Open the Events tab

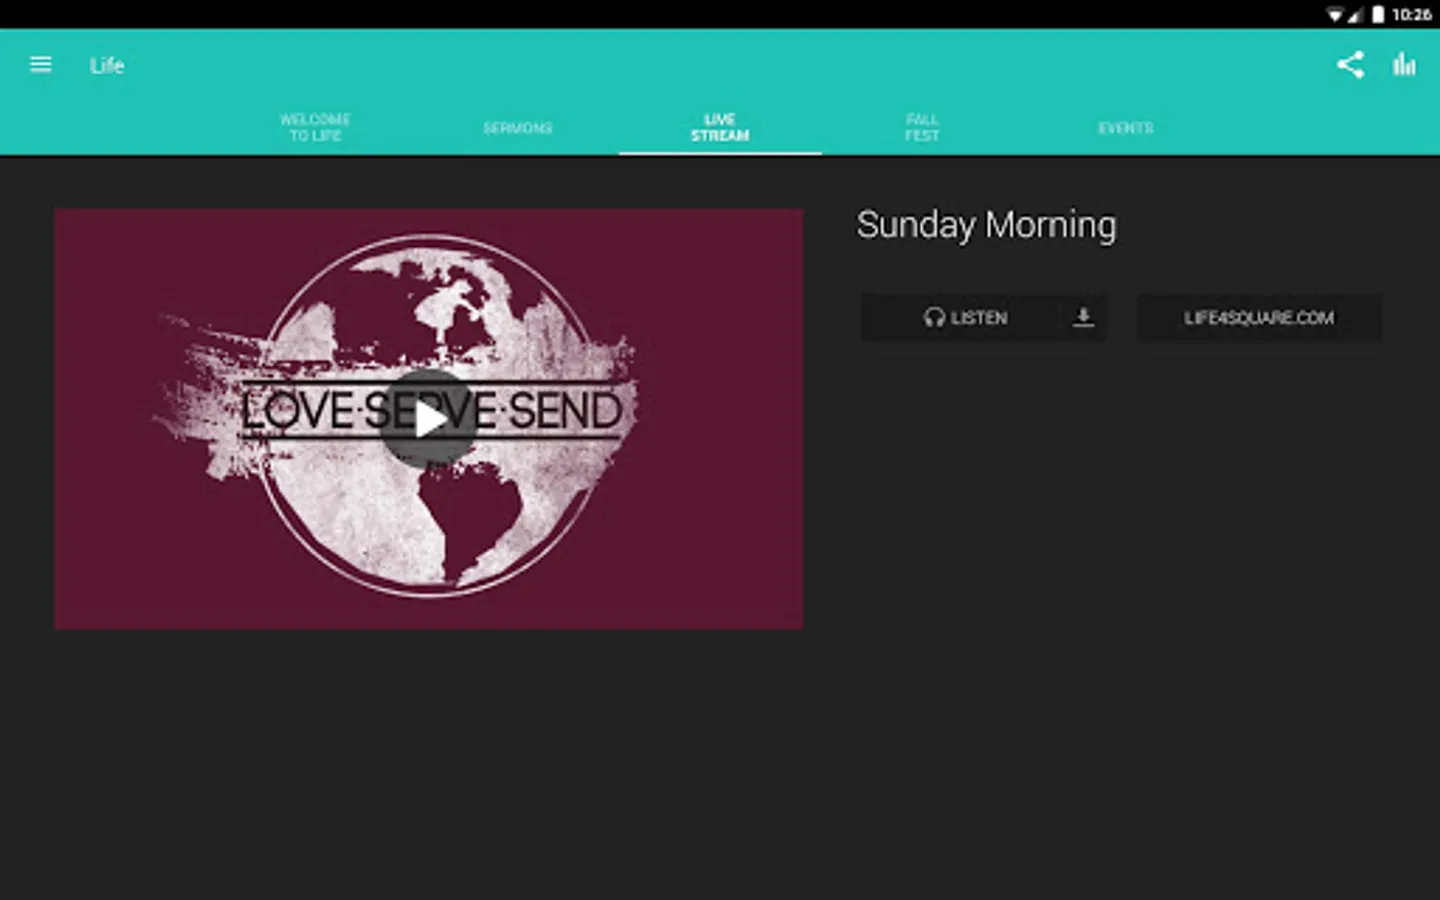tap(1126, 128)
